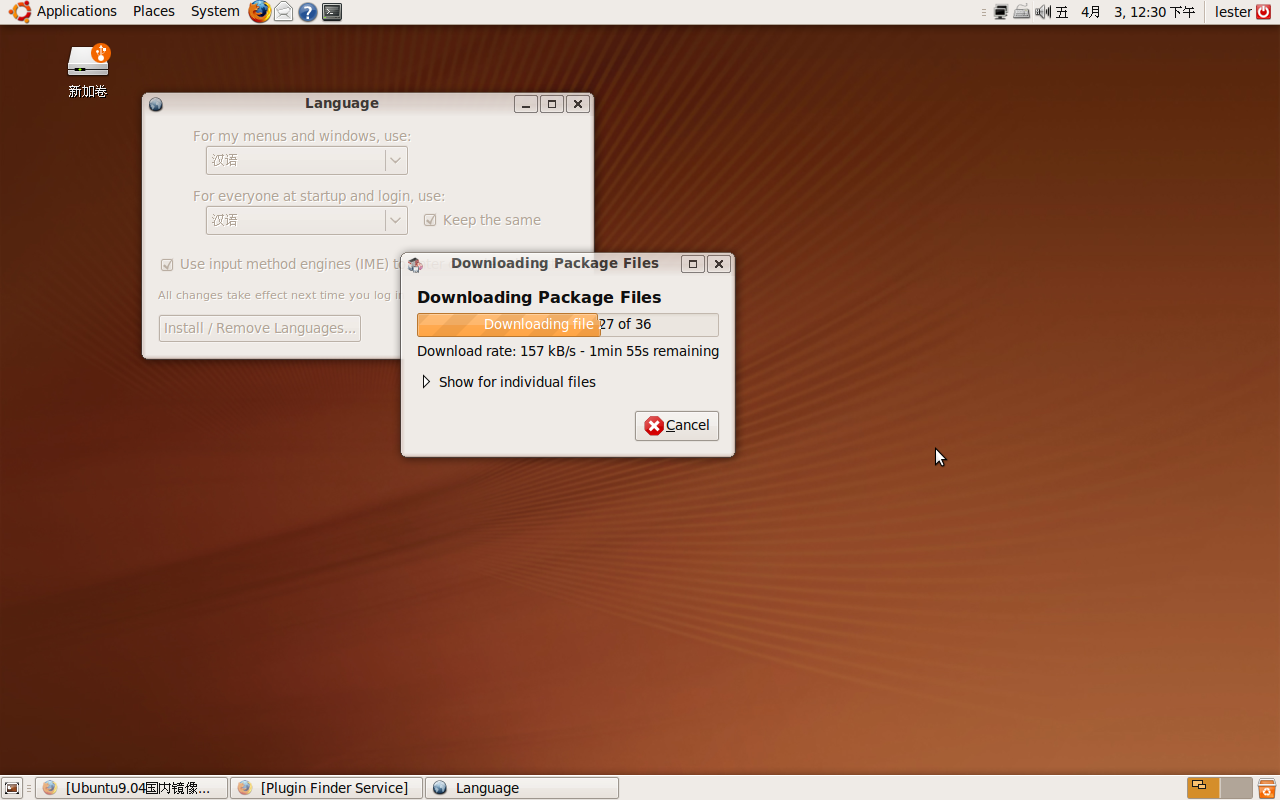Click Install / Remove Languages button
Screen dimensions: 1280x800
tap(259, 328)
